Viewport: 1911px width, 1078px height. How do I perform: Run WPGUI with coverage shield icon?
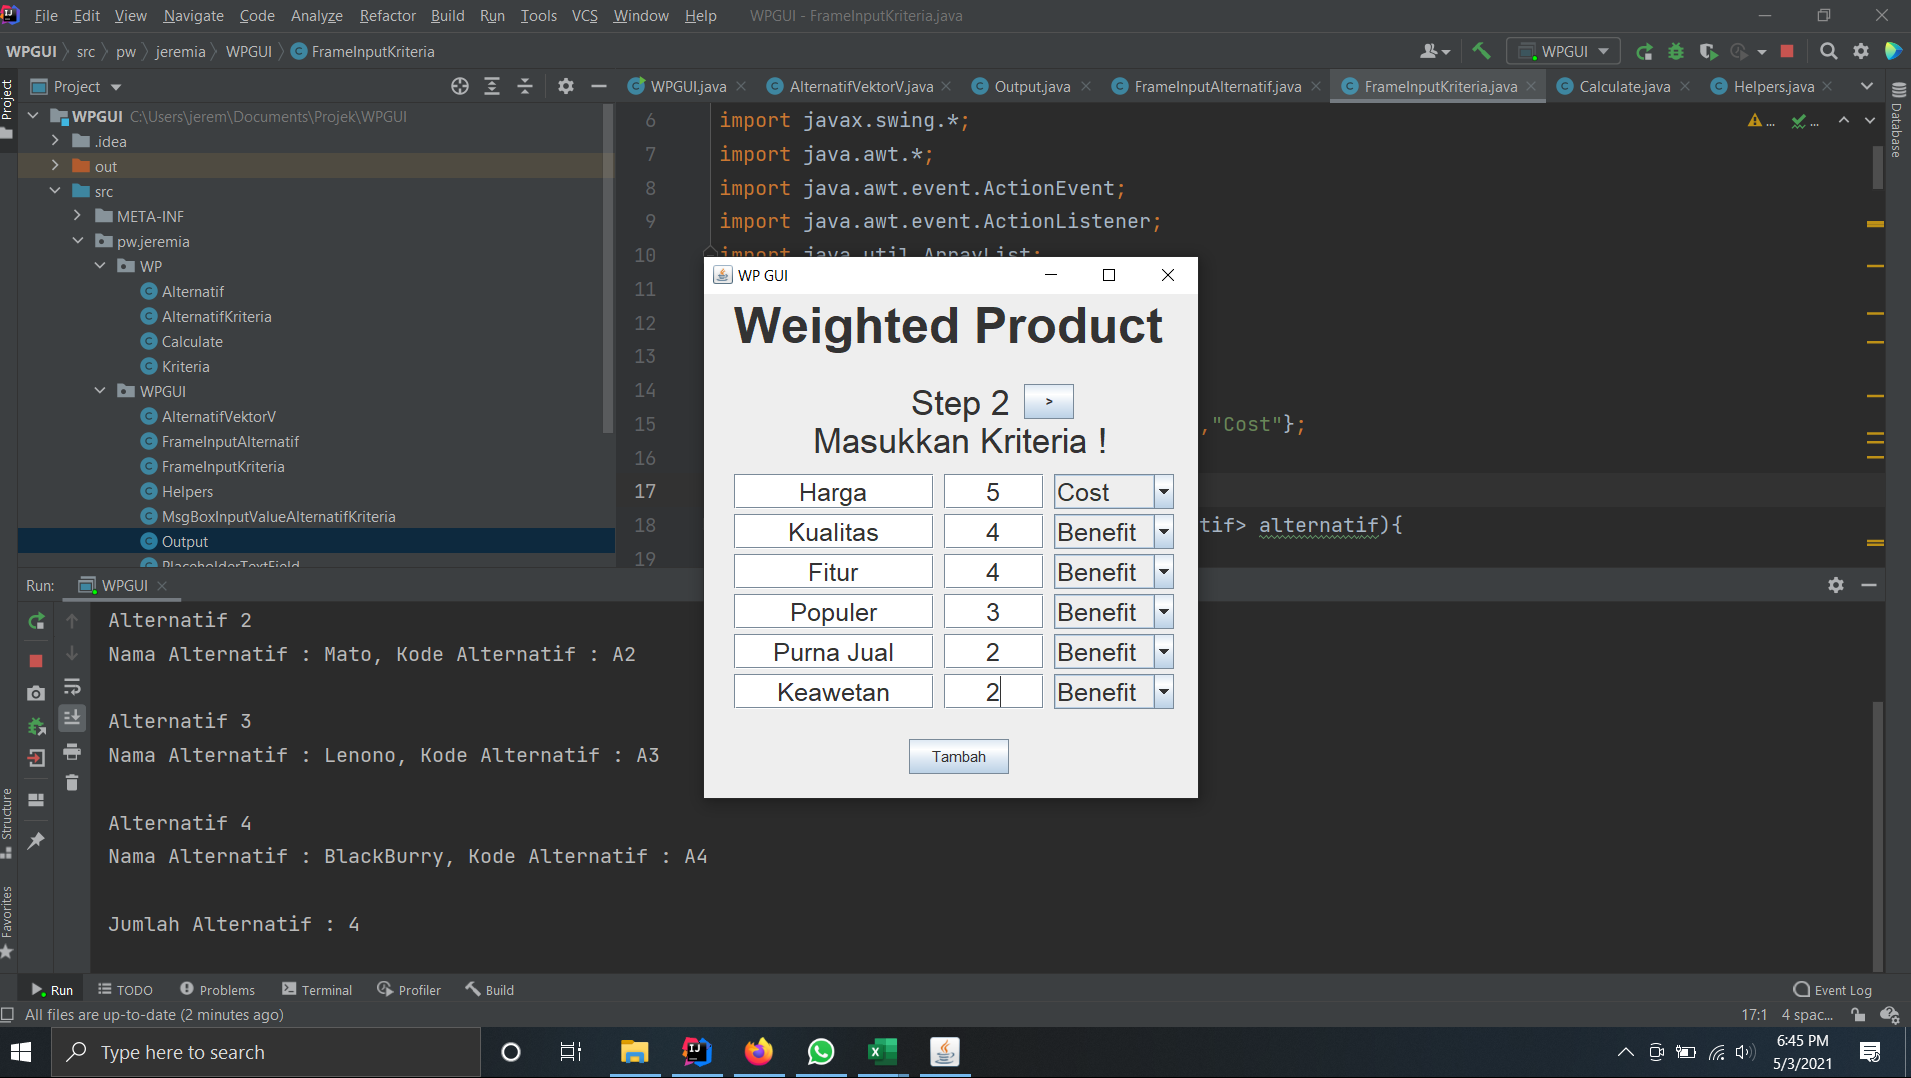tap(1708, 51)
